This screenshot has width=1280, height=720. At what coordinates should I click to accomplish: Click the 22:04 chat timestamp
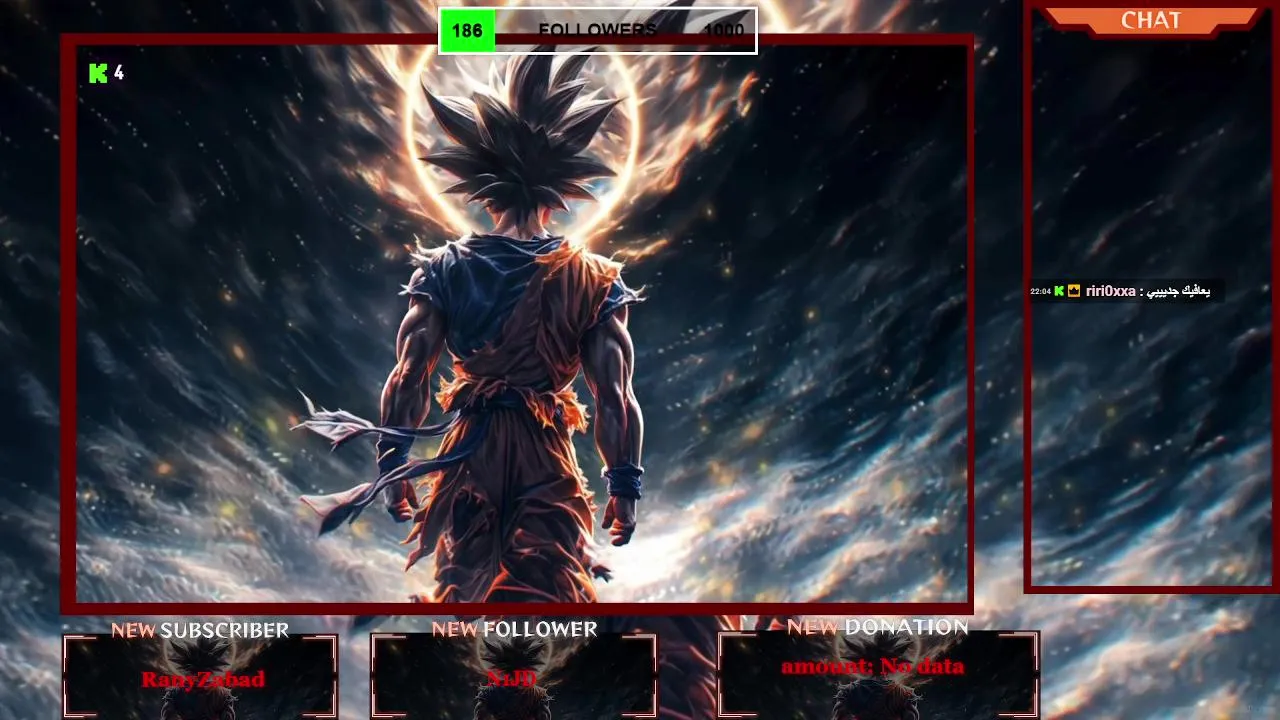pyautogui.click(x=1040, y=292)
